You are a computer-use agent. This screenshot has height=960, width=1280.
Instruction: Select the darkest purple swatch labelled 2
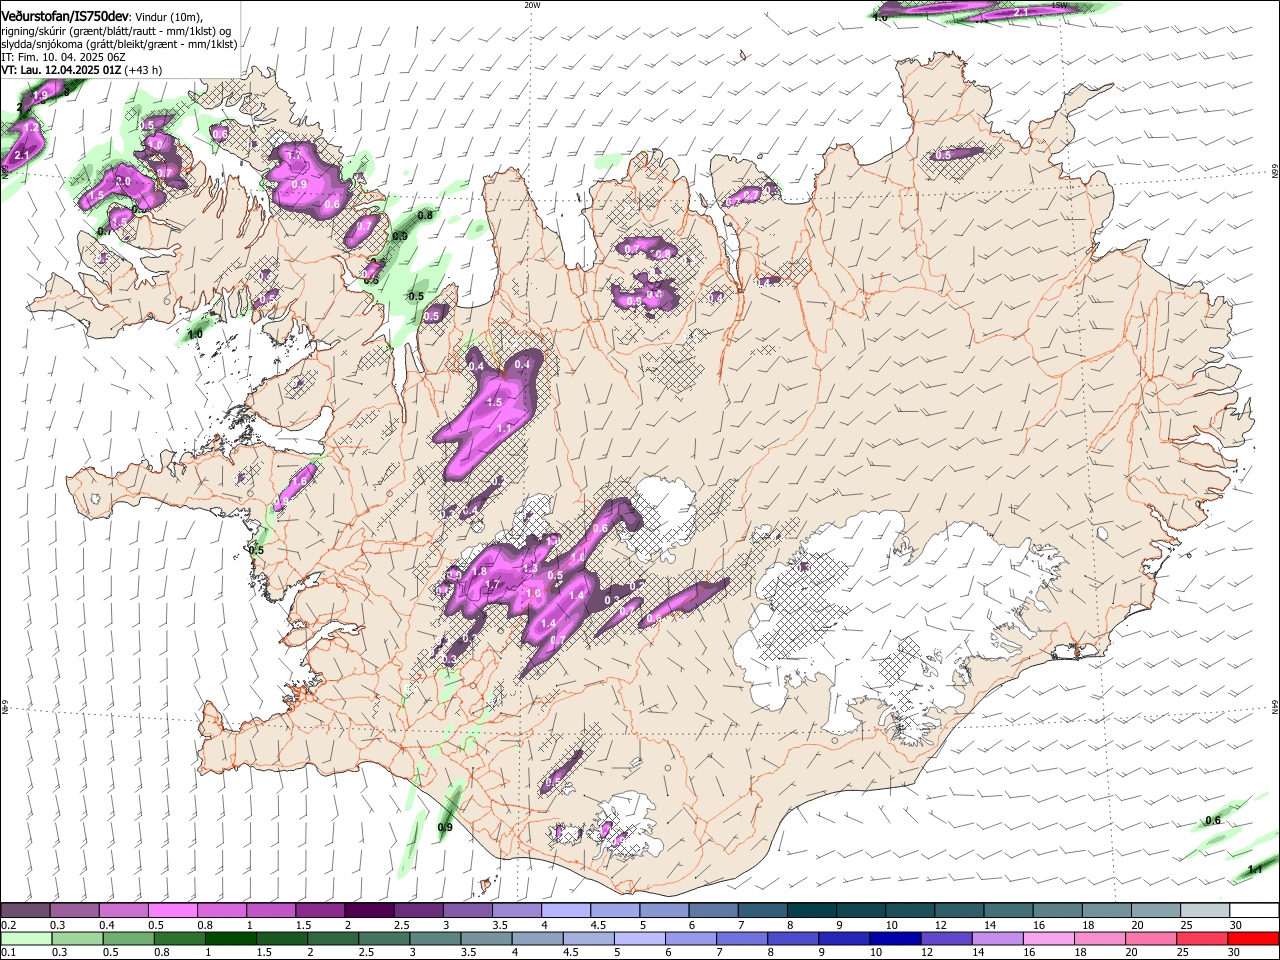tap(369, 911)
